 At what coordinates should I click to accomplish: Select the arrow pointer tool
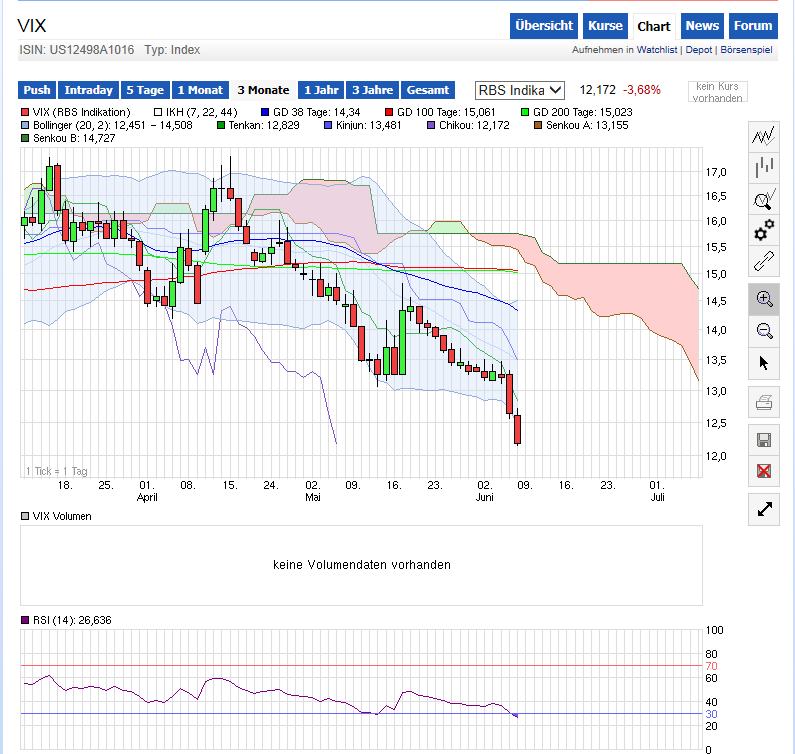(765, 362)
